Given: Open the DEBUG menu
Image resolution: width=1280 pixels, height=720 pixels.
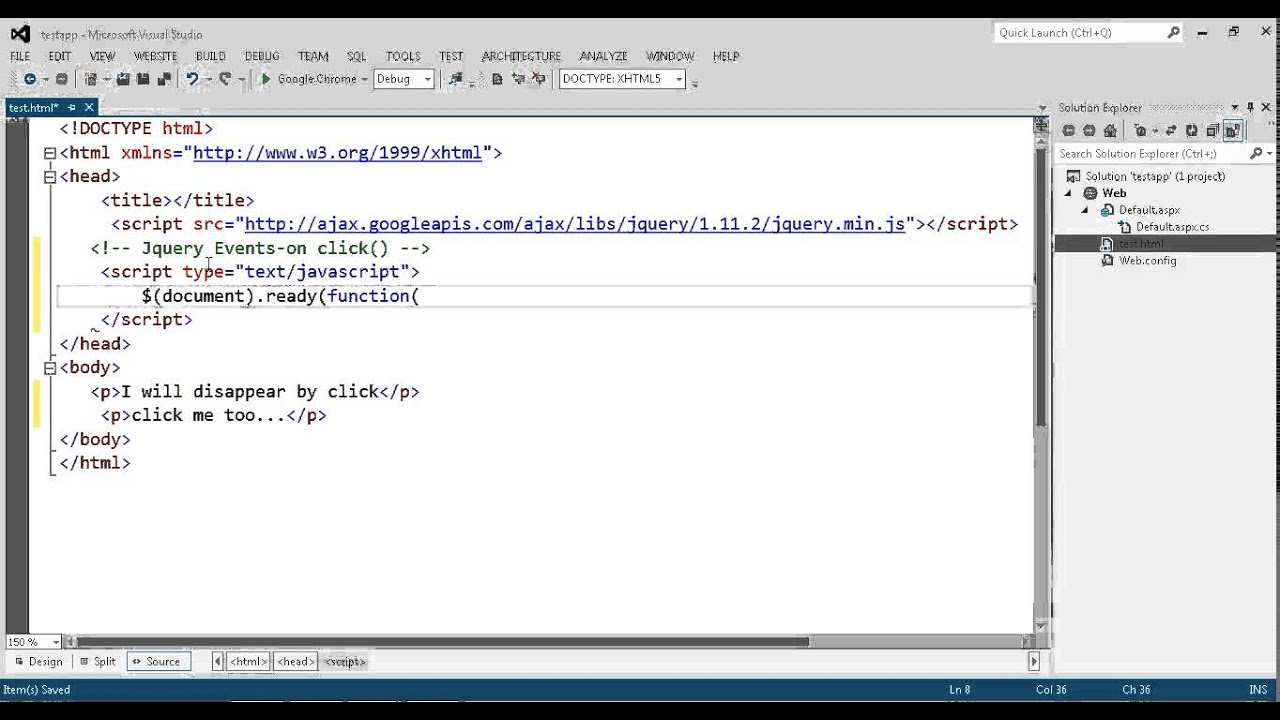Looking at the screenshot, I should pos(262,56).
